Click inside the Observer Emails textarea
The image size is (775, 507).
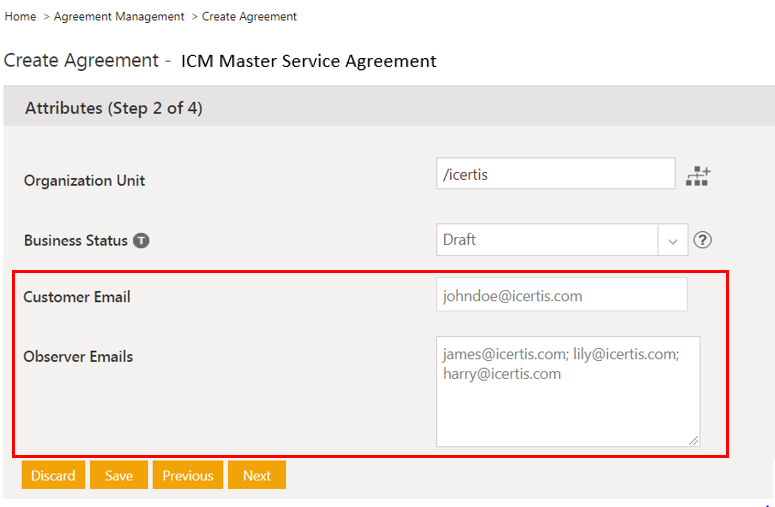click(x=567, y=400)
